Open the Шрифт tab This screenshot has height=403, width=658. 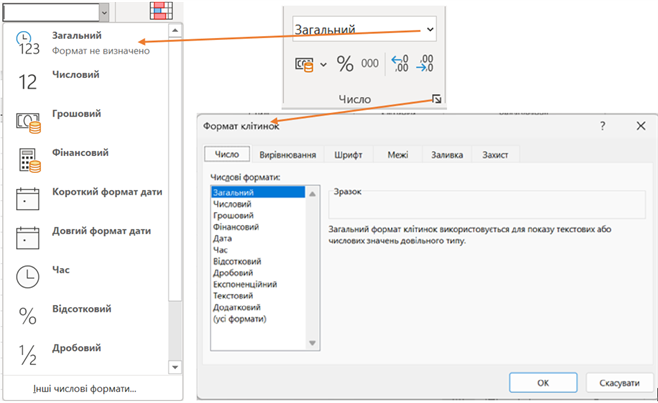pyautogui.click(x=348, y=155)
